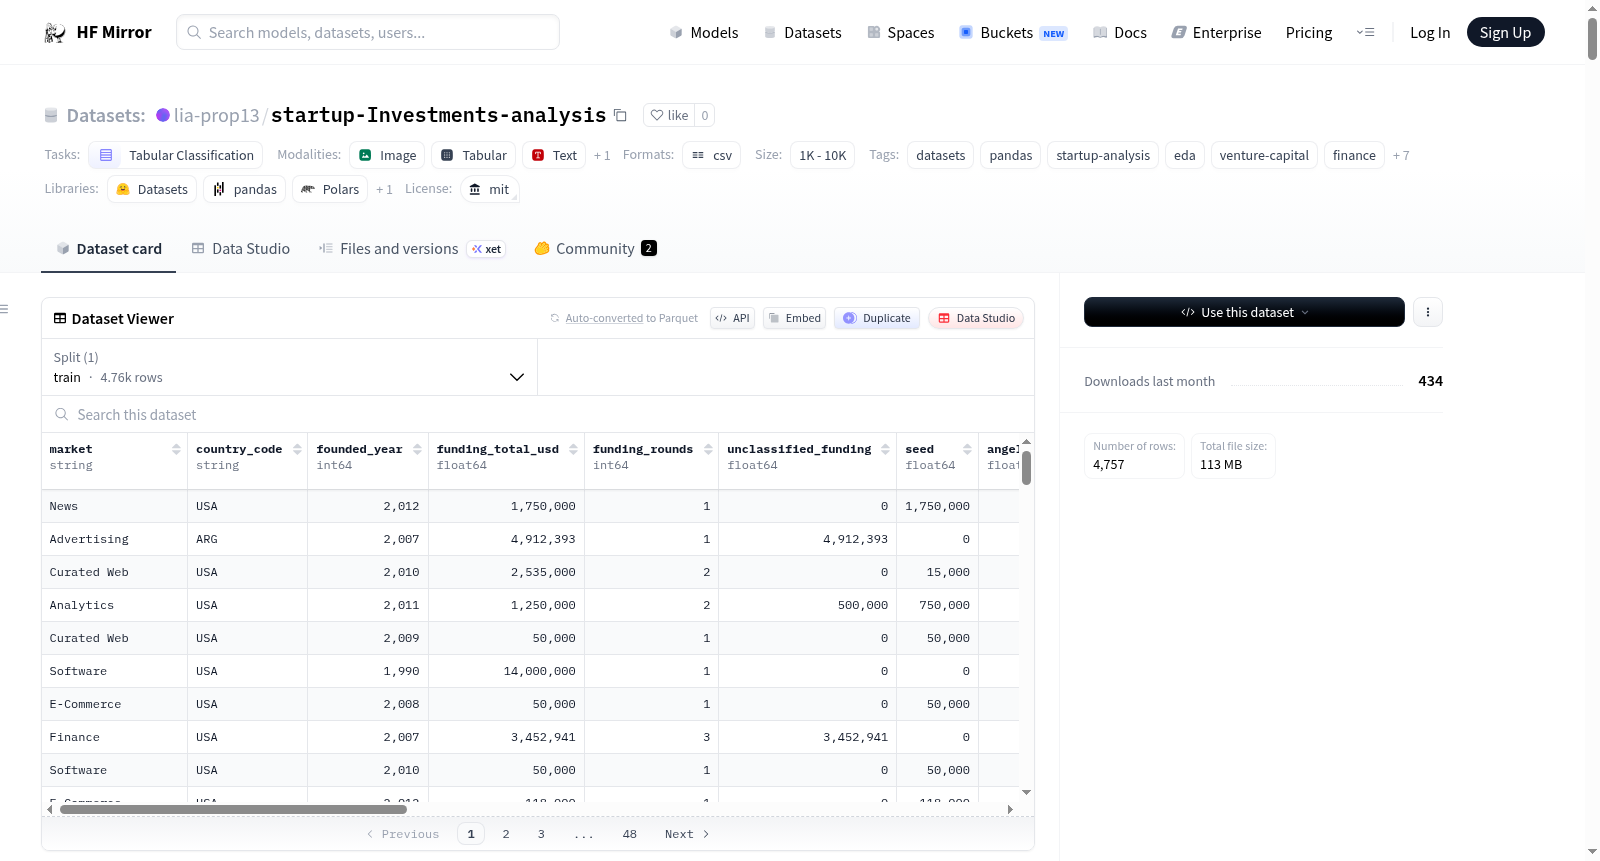Open the Datasets nav item
The height and width of the screenshot is (861, 1600).
[x=802, y=32]
